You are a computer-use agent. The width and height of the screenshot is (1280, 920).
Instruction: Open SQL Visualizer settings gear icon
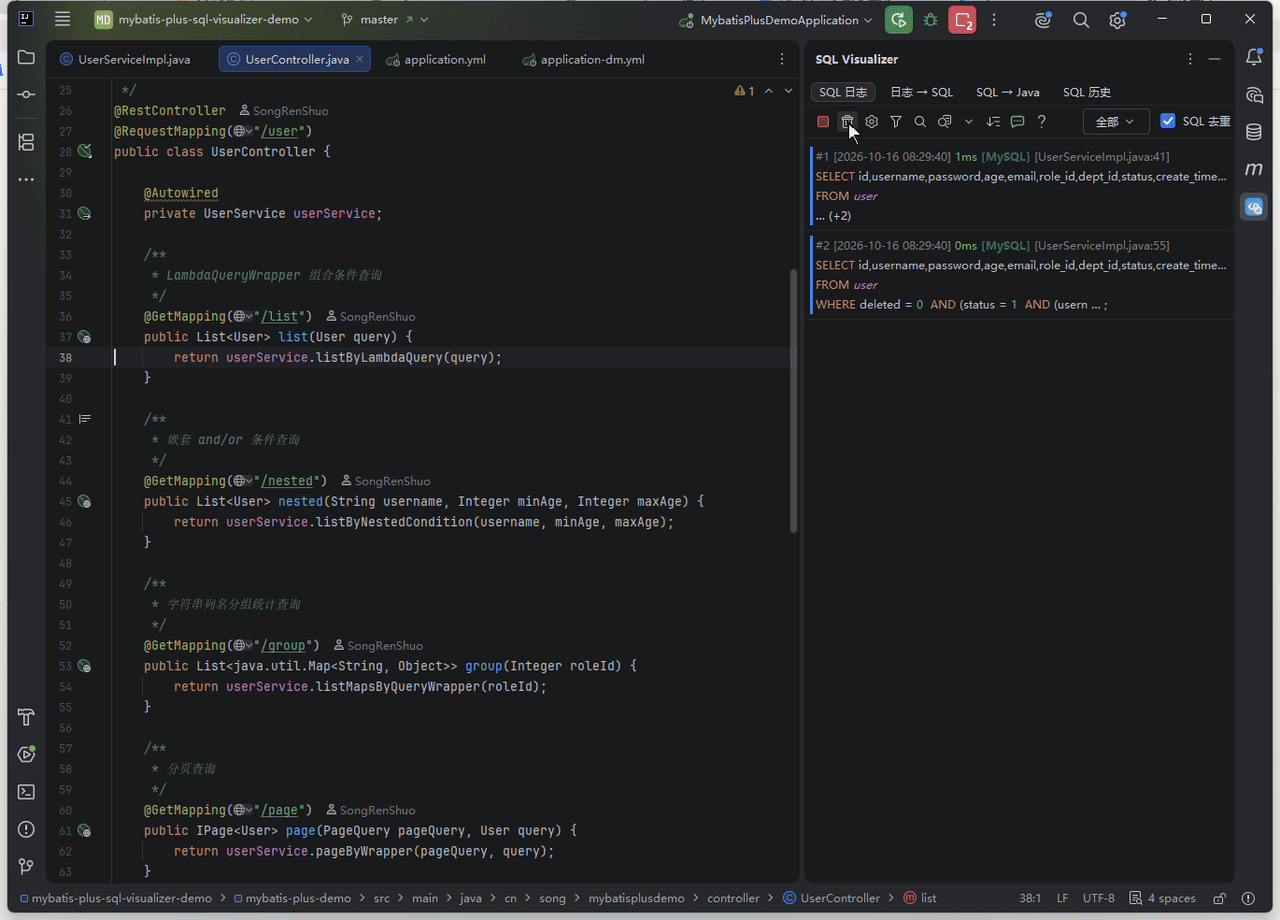click(871, 121)
